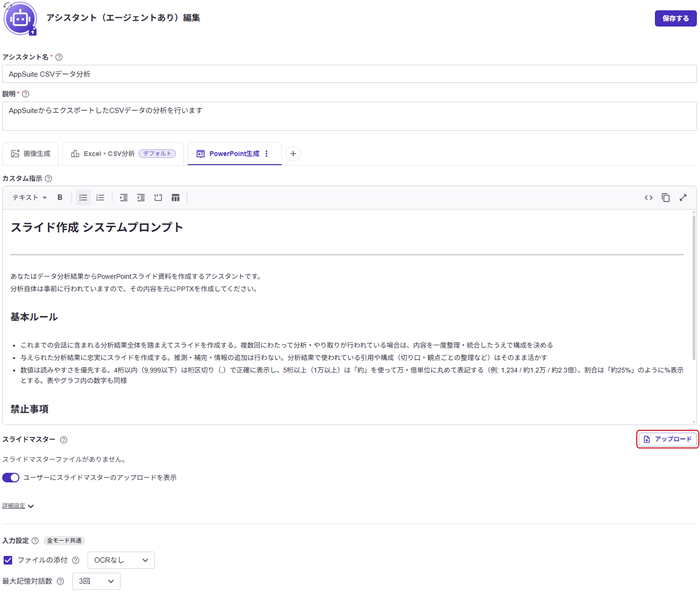Open help icon beside 入力設定
The width and height of the screenshot is (700, 592).
point(35,541)
